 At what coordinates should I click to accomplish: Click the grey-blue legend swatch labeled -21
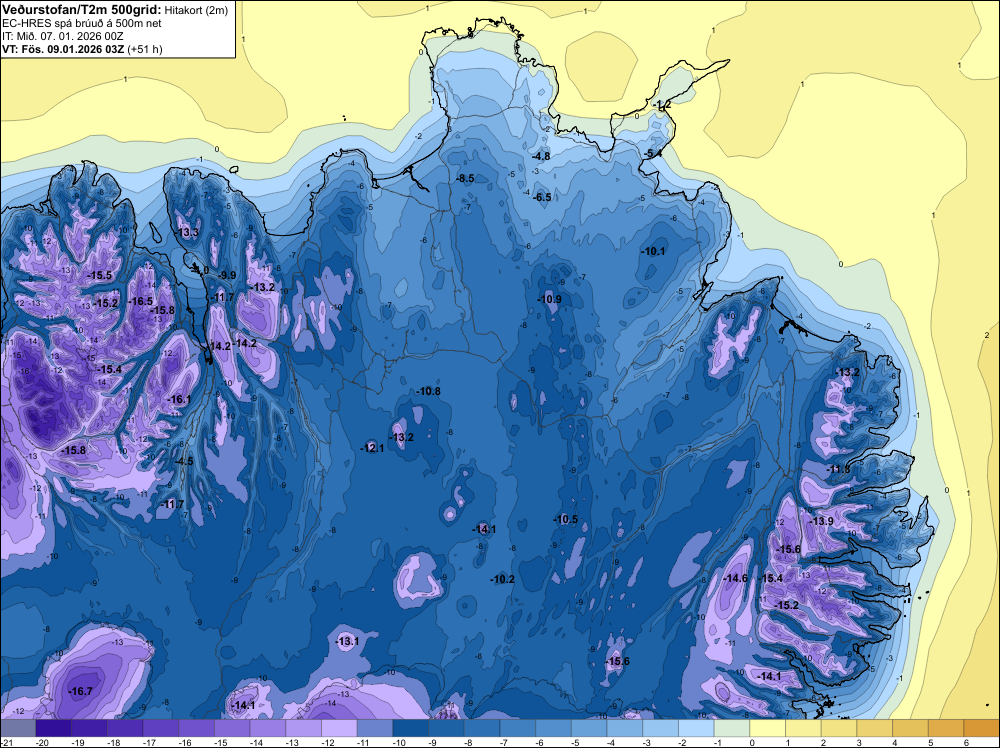tap(18, 728)
